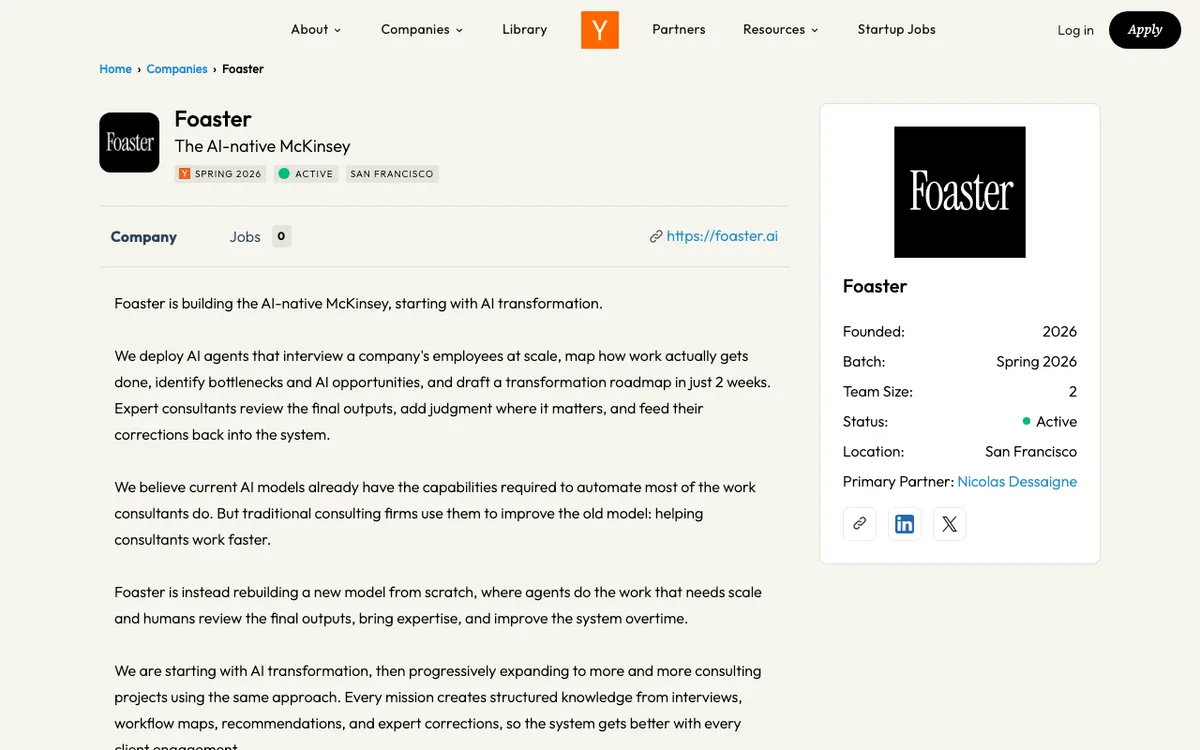1200x750 pixels.
Task: Click paragraph starting We deploy AI agents
Action: coord(442,395)
